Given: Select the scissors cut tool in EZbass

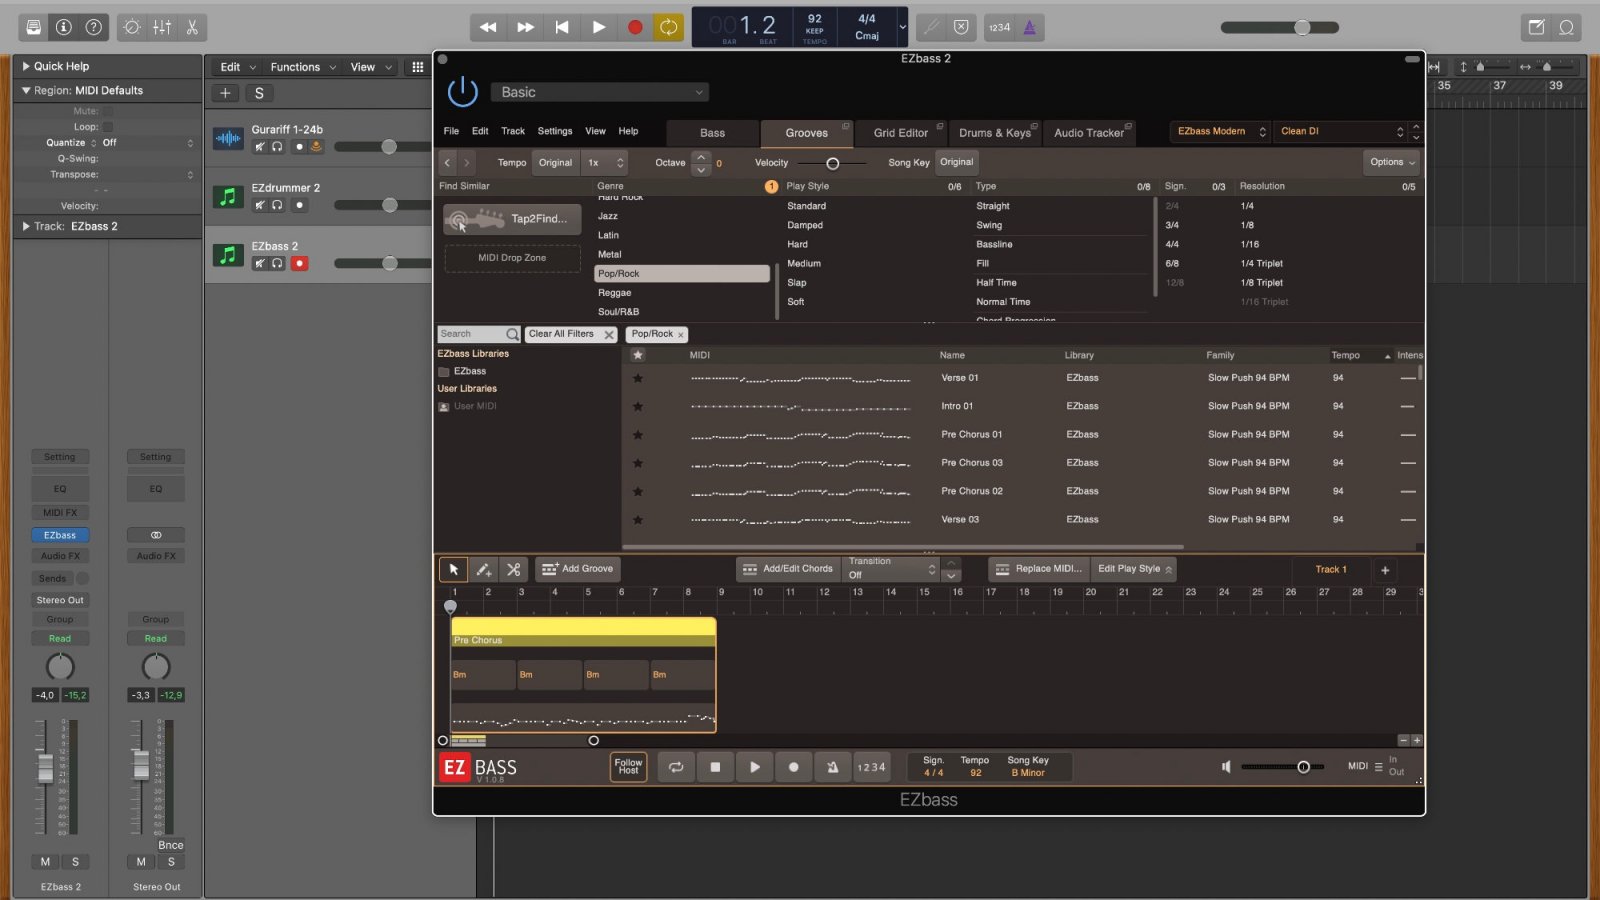Looking at the screenshot, I should 513,569.
